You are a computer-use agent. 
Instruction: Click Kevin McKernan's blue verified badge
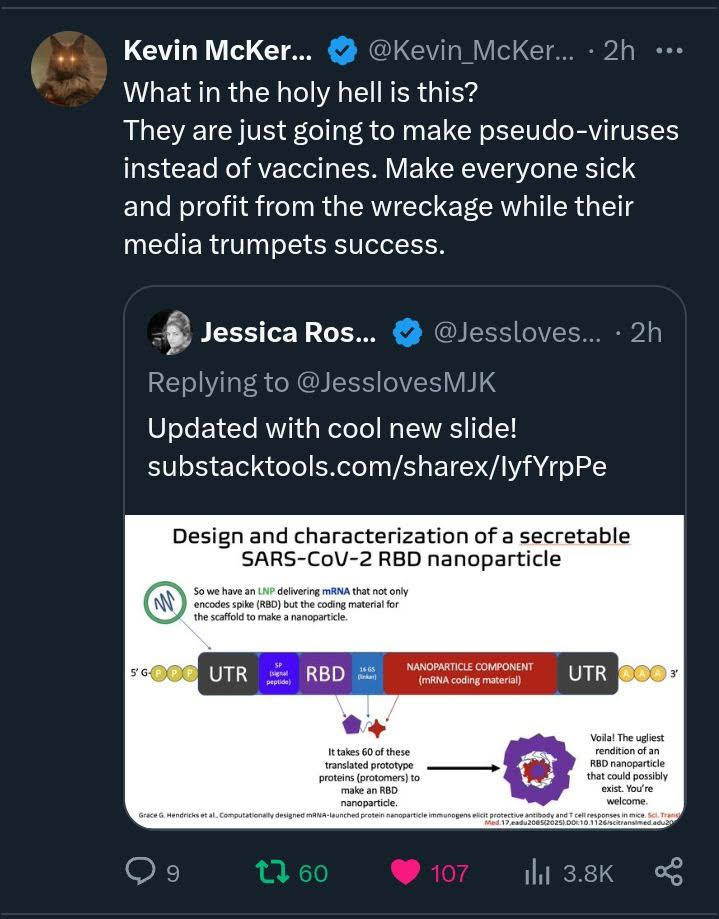click(343, 51)
